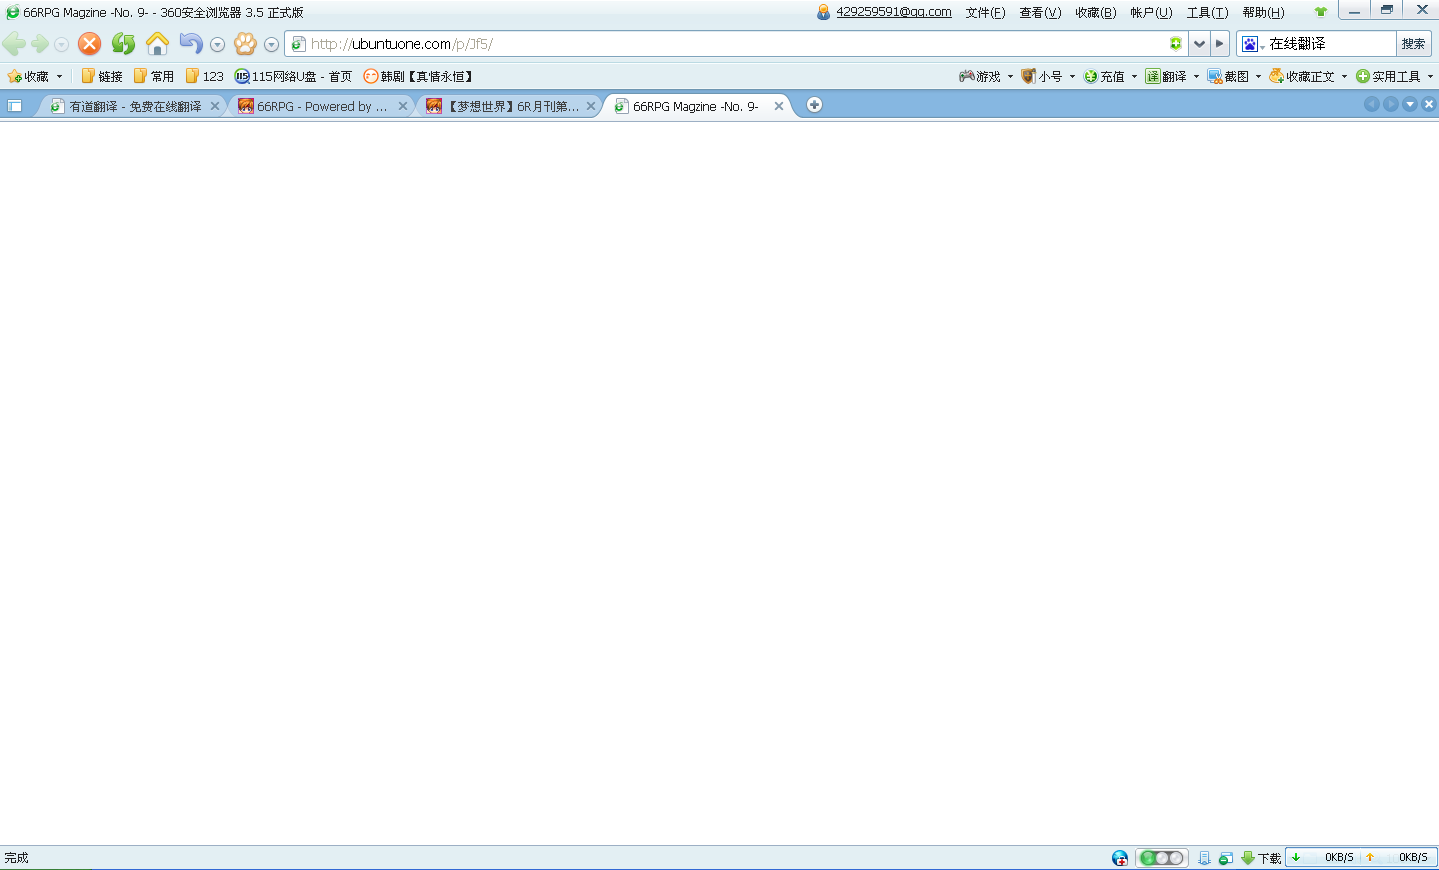Click the green forward arrow

(x=40, y=44)
